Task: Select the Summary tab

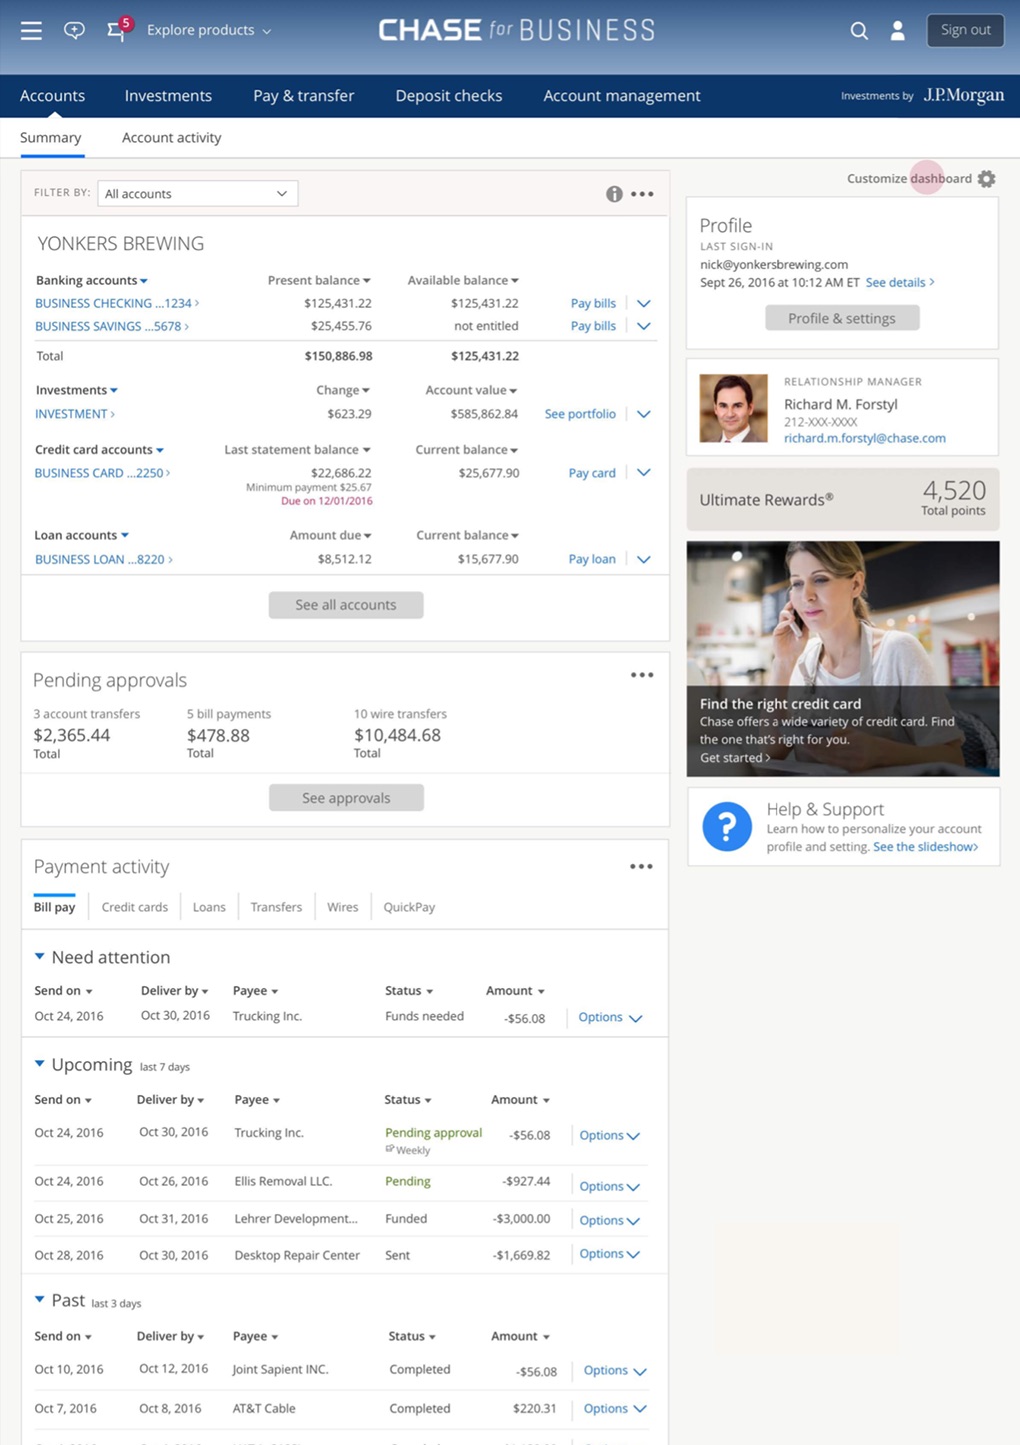Action: coord(51,138)
